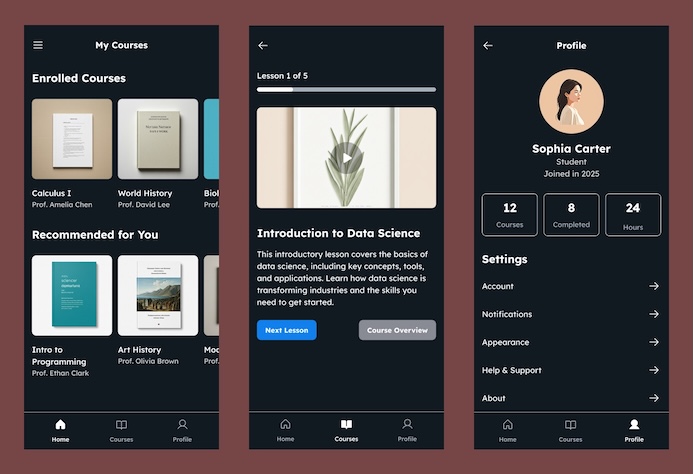The image size is (693, 474).
Task: Click the Calculus I course title
Action: (x=51, y=193)
